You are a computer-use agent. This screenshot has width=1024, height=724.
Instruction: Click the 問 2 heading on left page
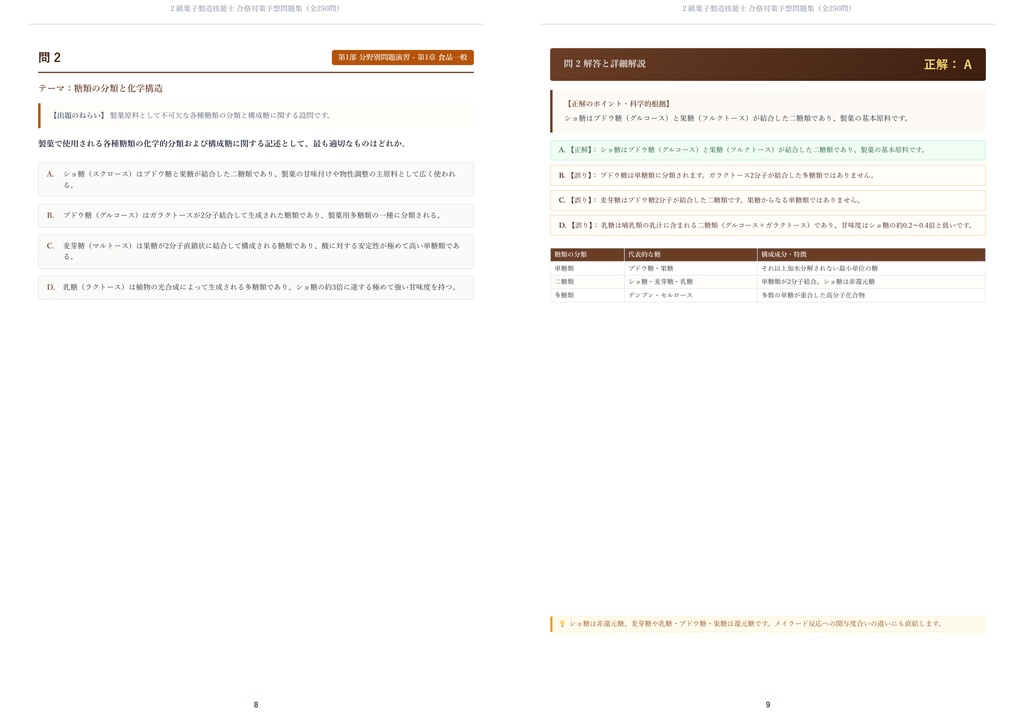coord(50,57)
